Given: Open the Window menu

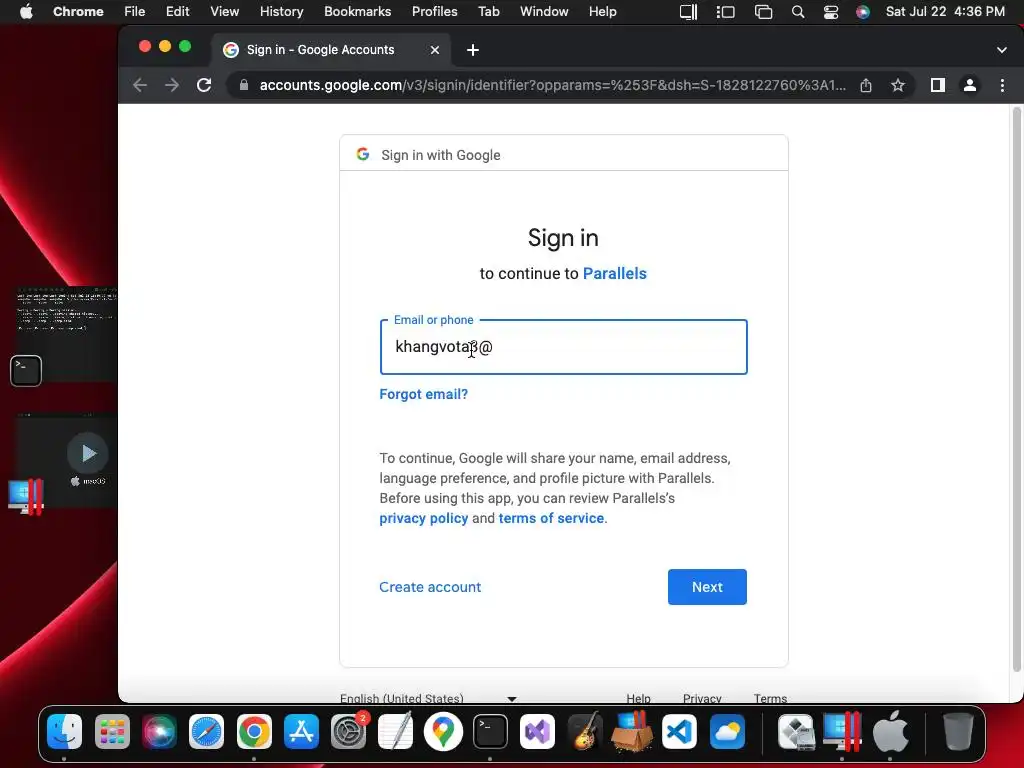Looking at the screenshot, I should point(544,12).
